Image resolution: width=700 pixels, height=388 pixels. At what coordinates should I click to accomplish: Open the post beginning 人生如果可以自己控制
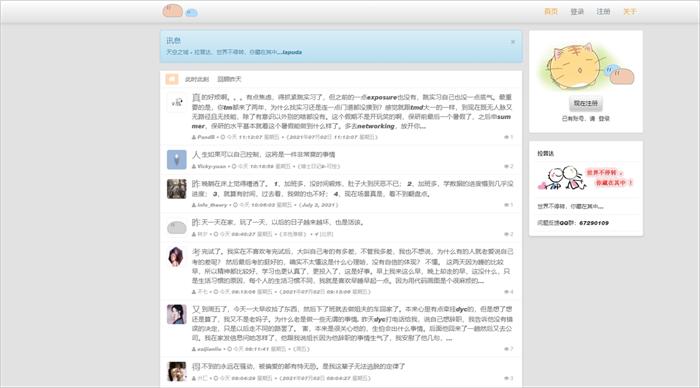[x=263, y=154]
